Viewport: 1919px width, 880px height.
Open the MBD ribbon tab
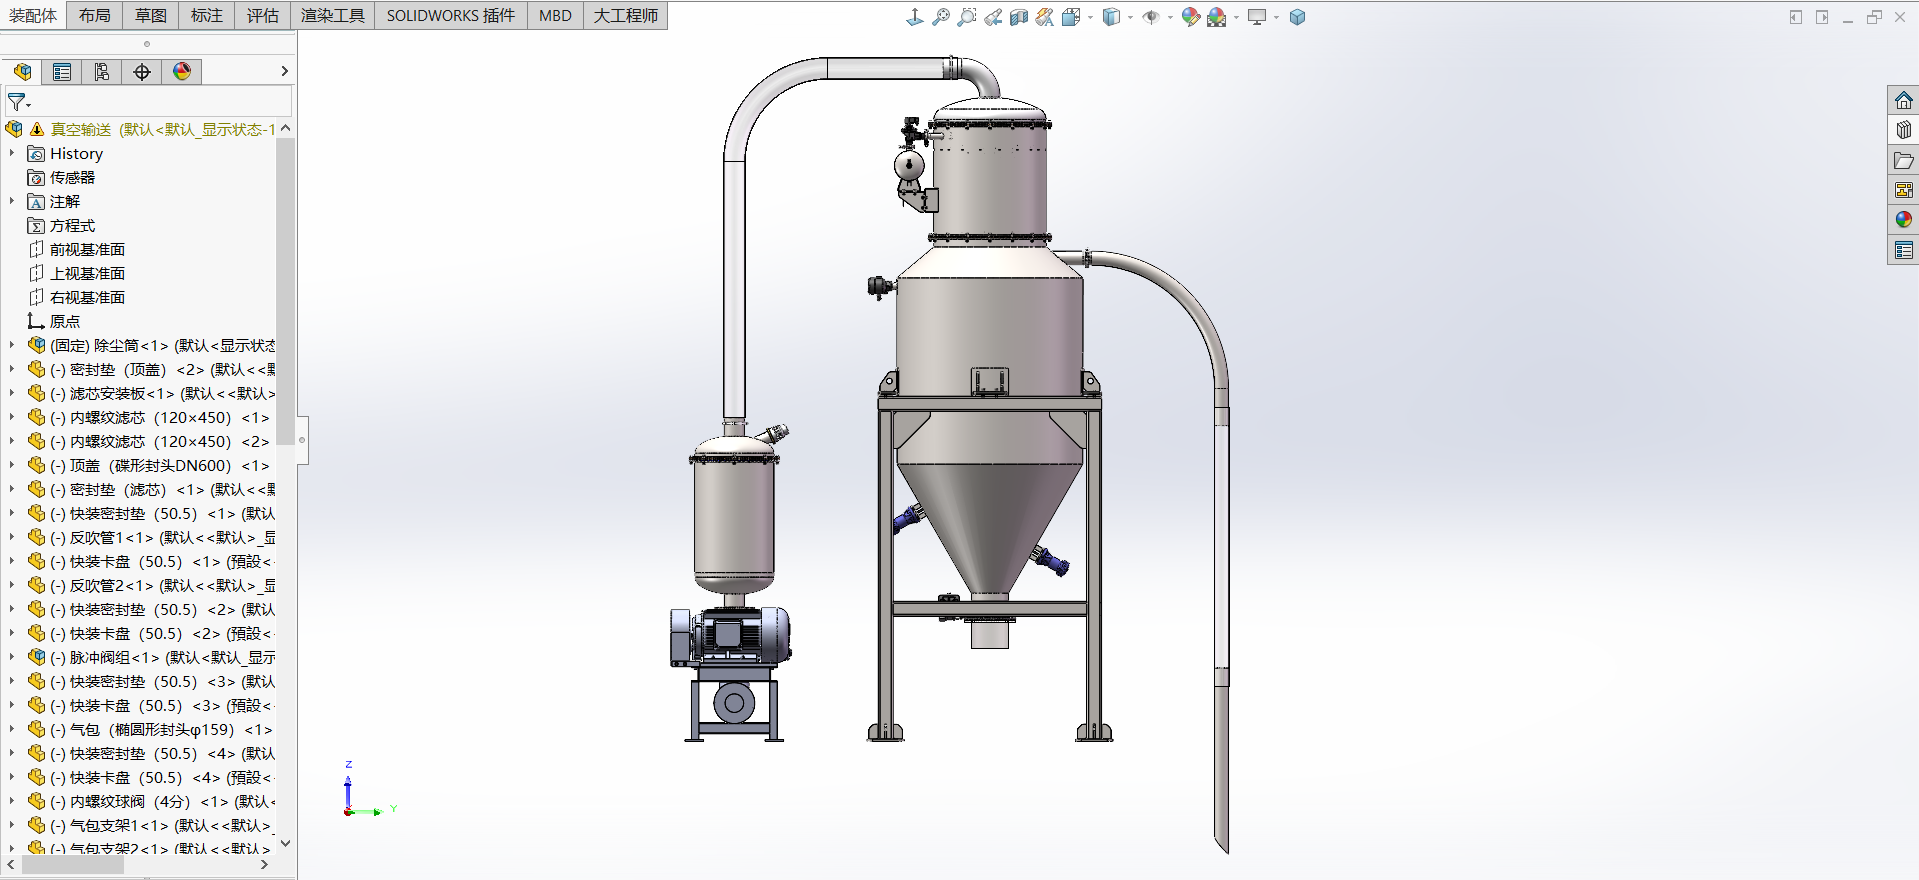(555, 15)
